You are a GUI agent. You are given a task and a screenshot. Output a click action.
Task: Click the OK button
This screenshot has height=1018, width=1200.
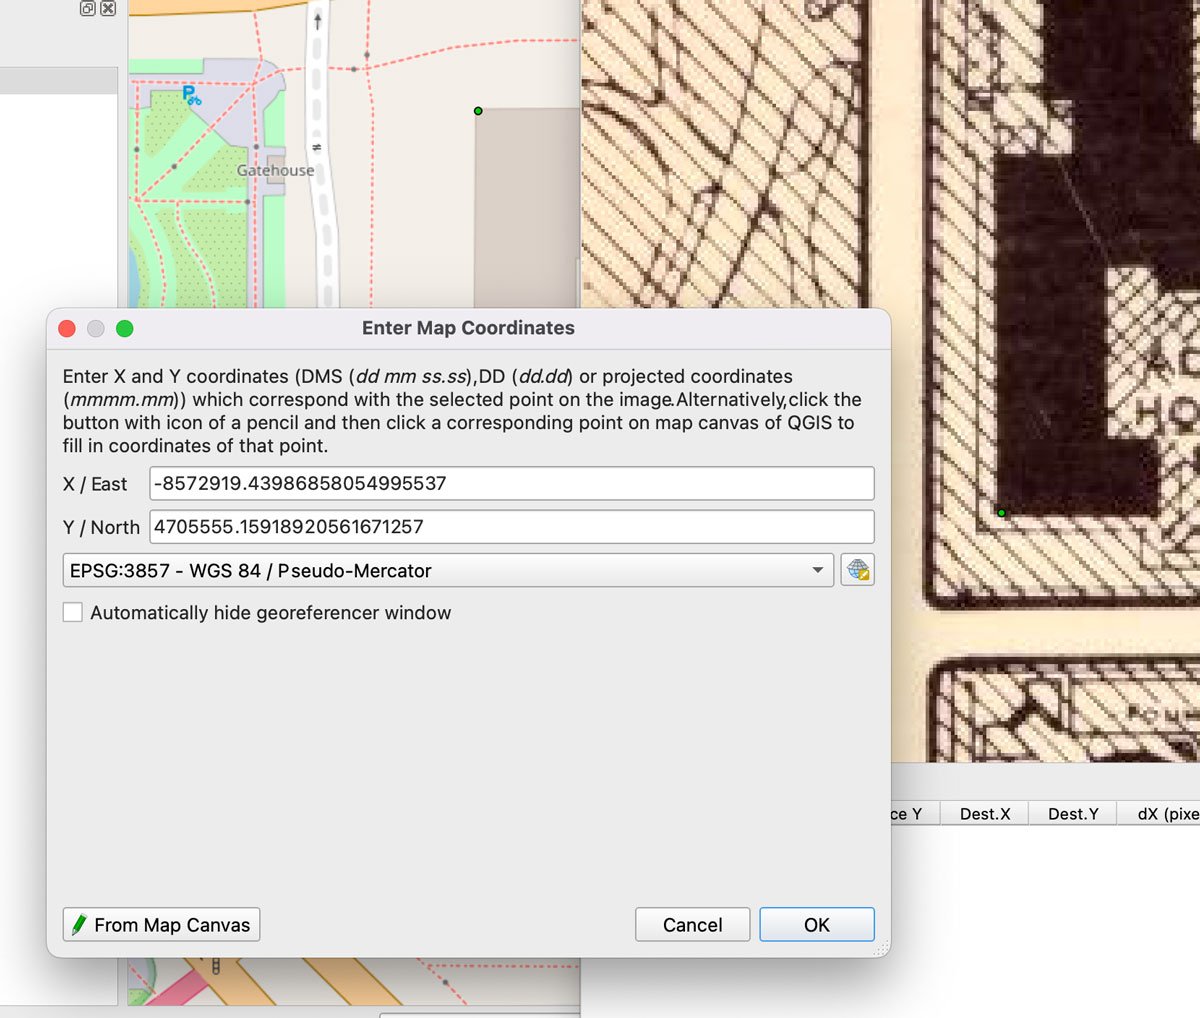[817, 925]
